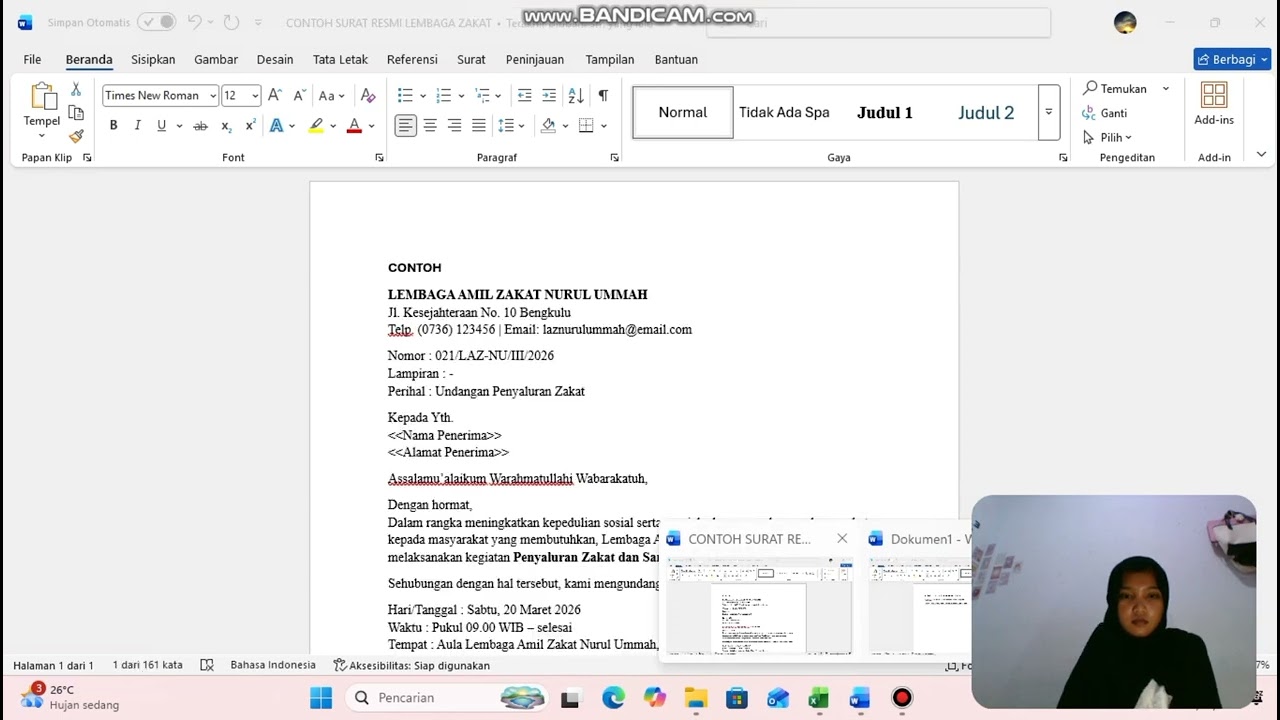Cut selection with the scissors icon
Viewport: 1280px width, 720px height.
(76, 90)
